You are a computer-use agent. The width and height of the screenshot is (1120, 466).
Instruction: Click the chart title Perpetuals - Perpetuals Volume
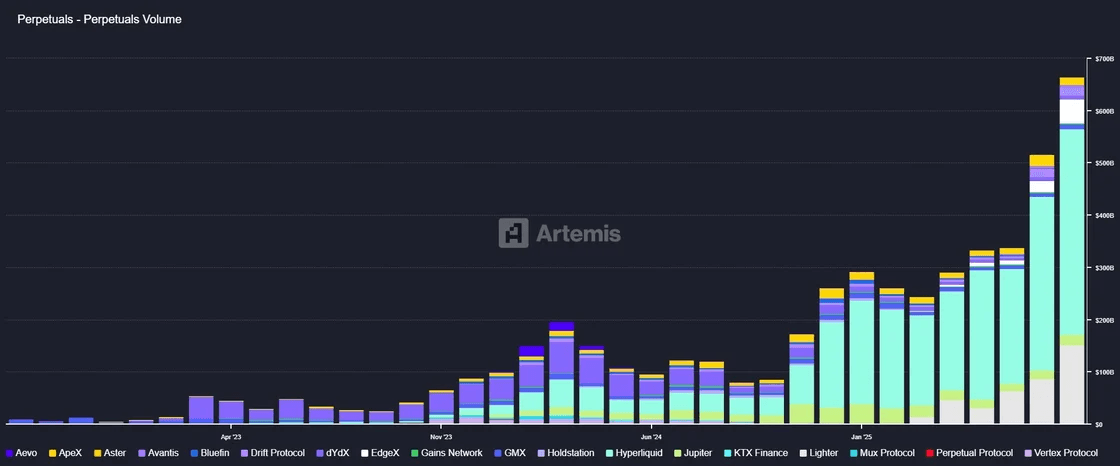(x=99, y=20)
